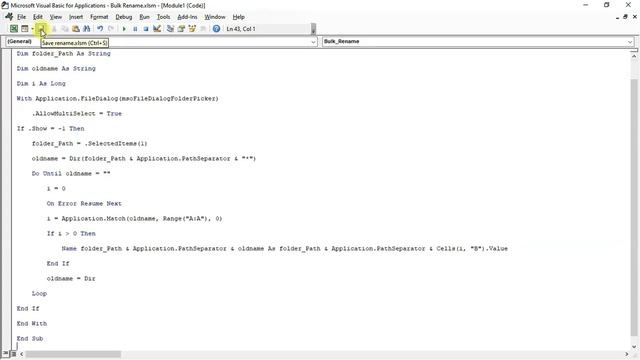Open the Tools menu

point(163,17)
